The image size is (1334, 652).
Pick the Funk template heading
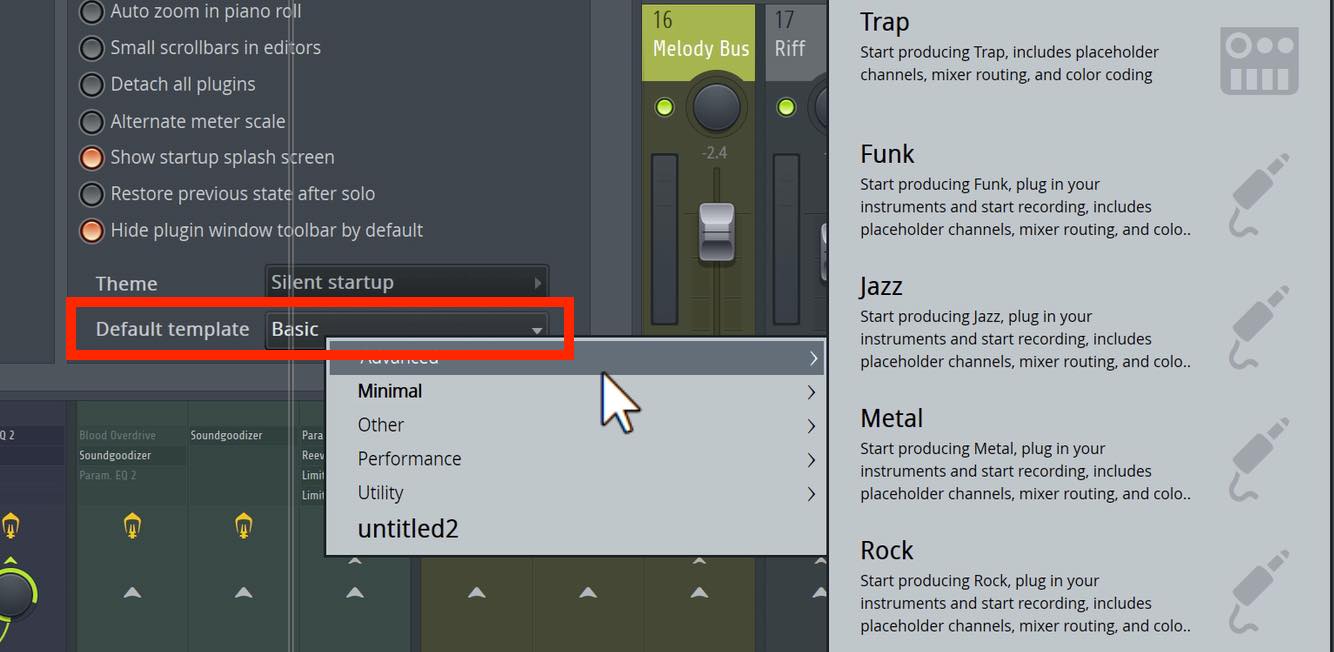[x=888, y=154]
